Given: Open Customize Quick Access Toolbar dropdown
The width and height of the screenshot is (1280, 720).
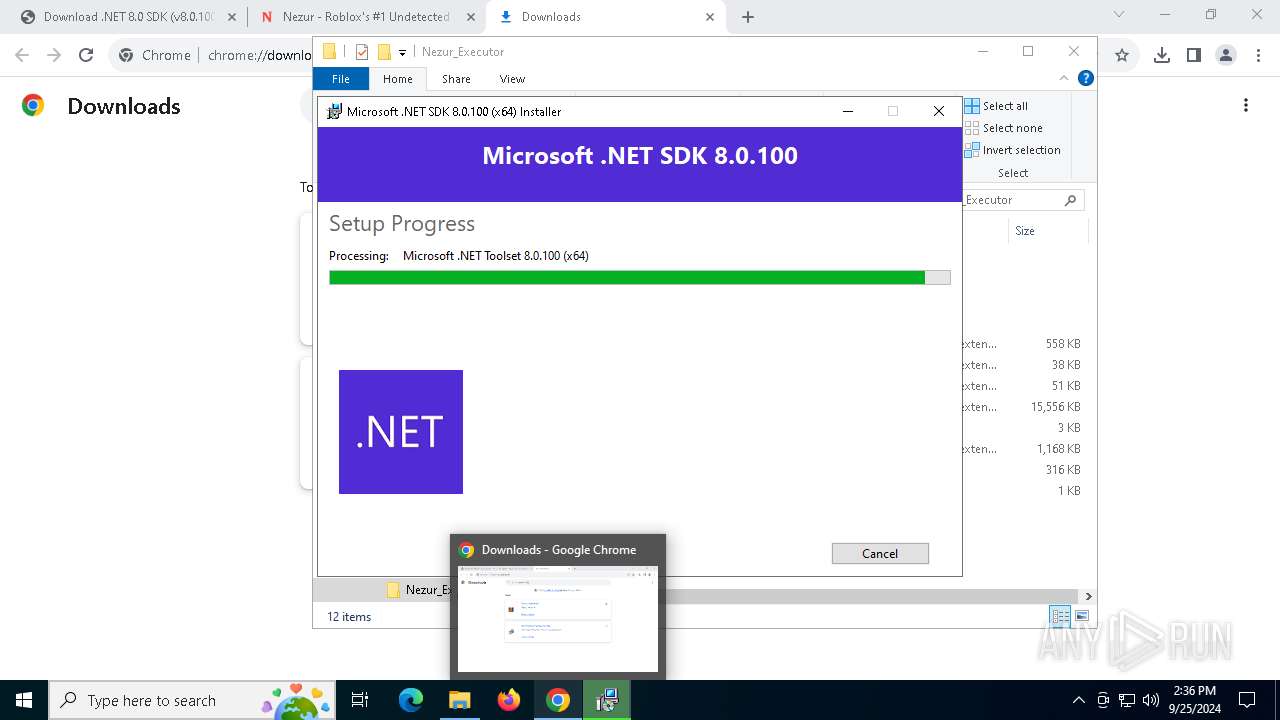Looking at the screenshot, I should (x=402, y=52).
